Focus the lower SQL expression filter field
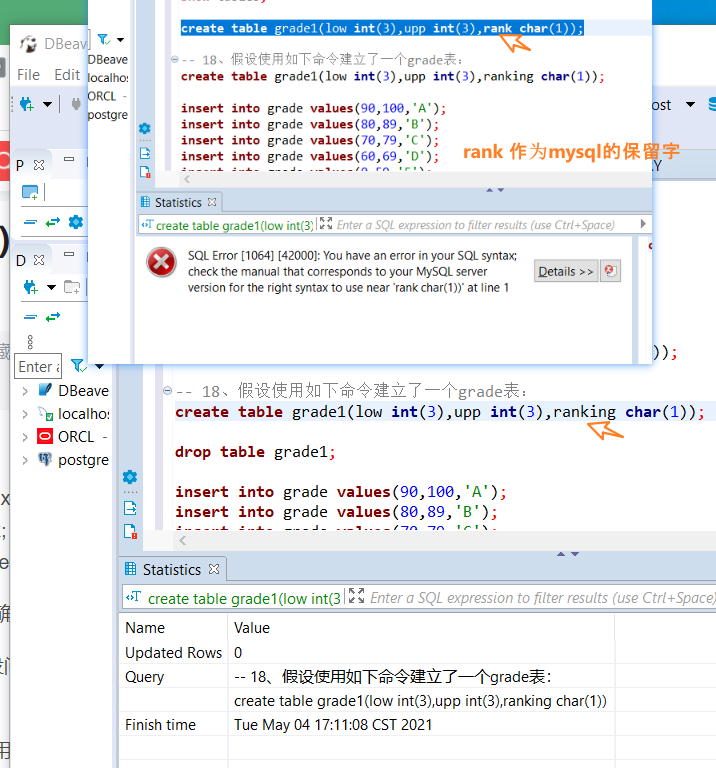This screenshot has width=716, height=768. (x=542, y=598)
